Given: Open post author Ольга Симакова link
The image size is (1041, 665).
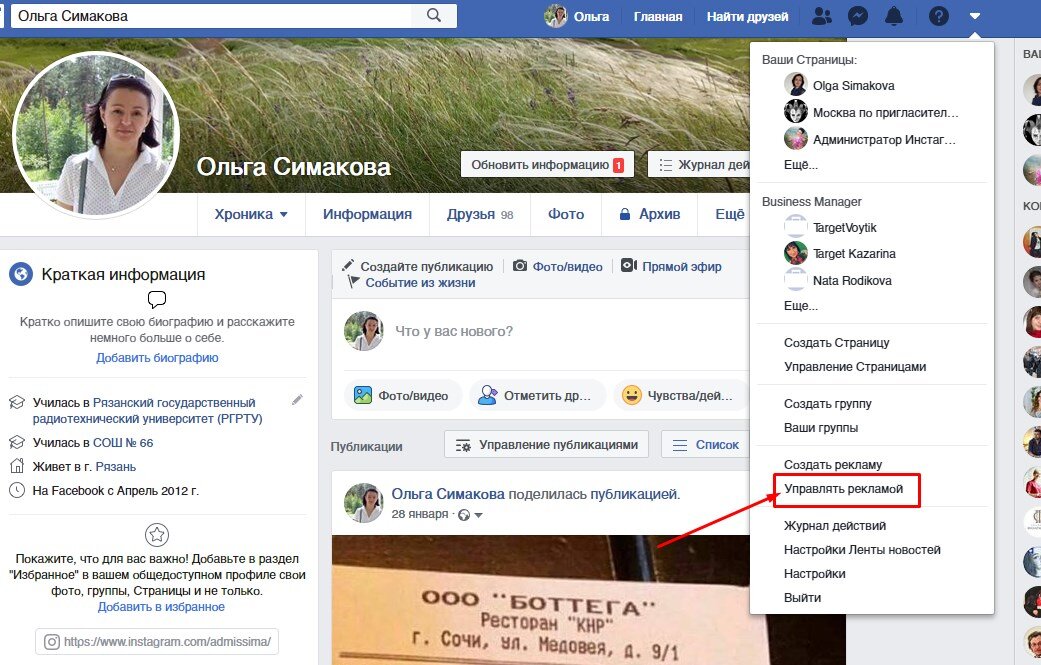Looking at the screenshot, I should point(448,494).
